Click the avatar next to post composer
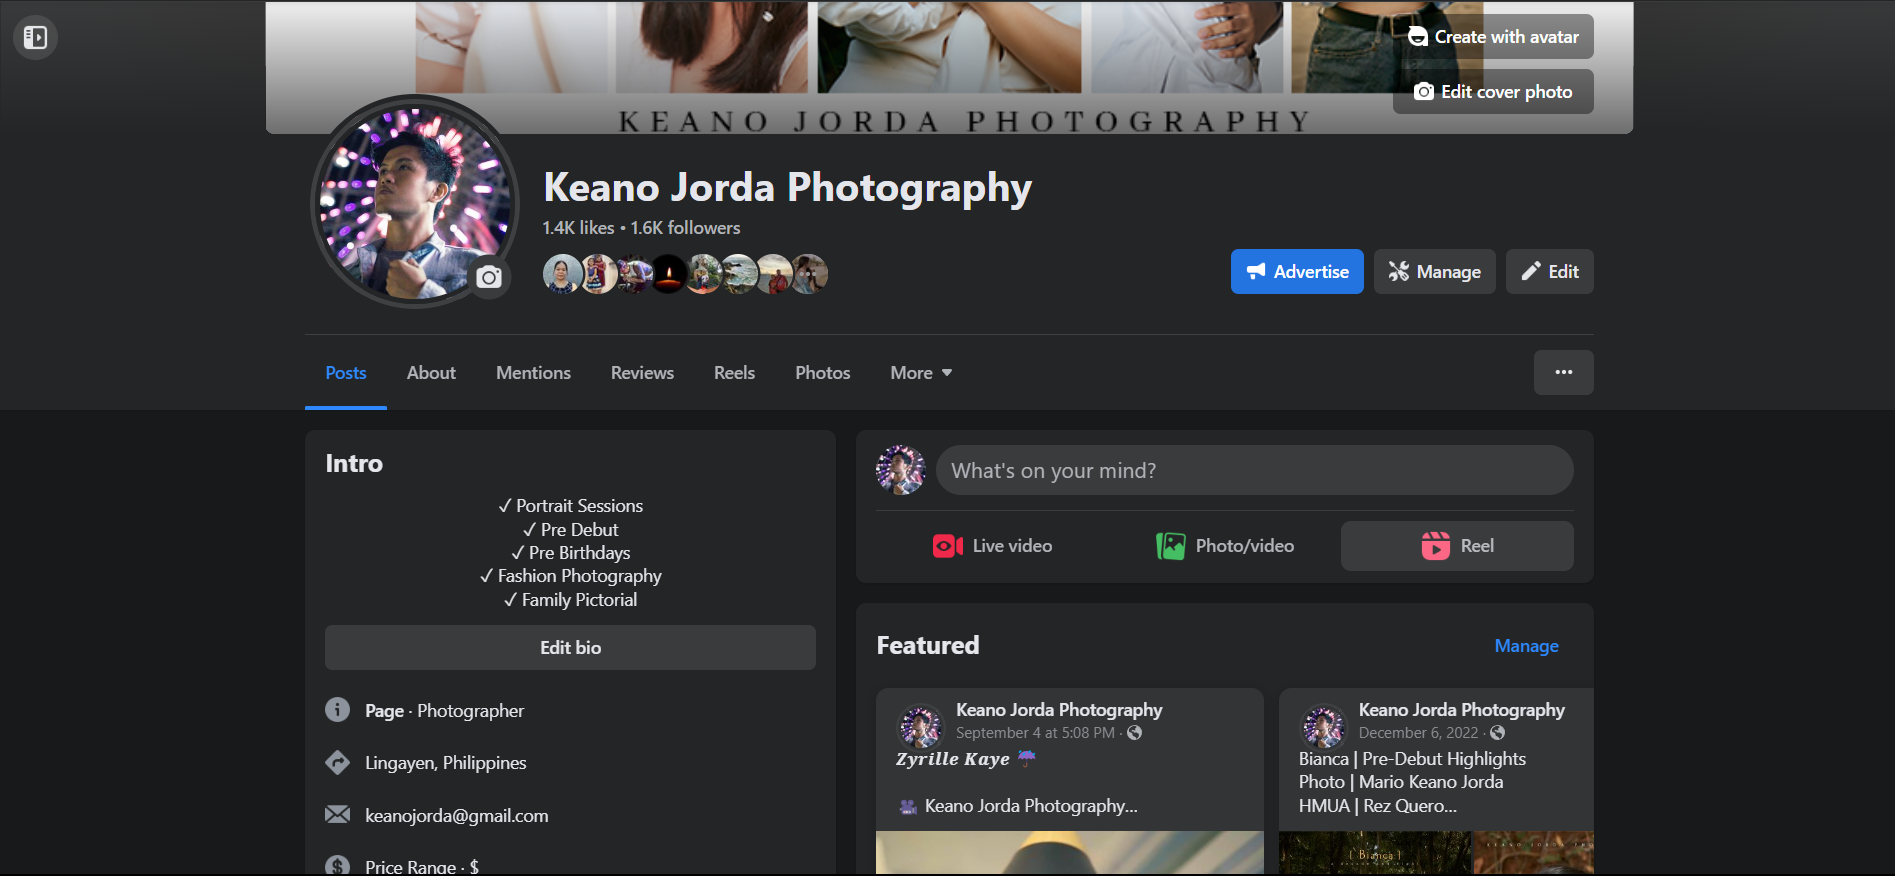This screenshot has height=876, width=1895. click(x=901, y=470)
